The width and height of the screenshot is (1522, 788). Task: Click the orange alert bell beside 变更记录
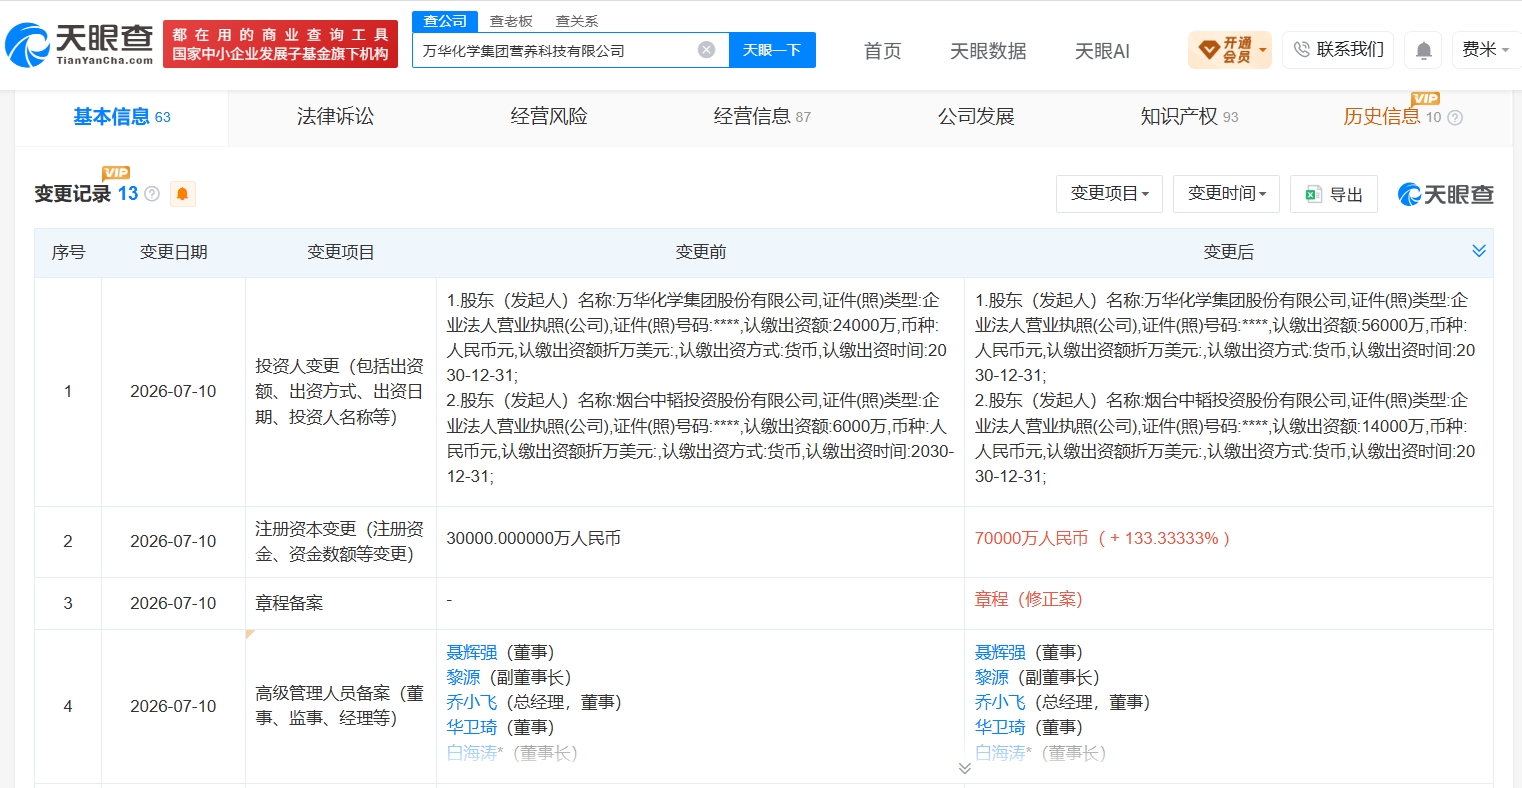click(x=182, y=194)
